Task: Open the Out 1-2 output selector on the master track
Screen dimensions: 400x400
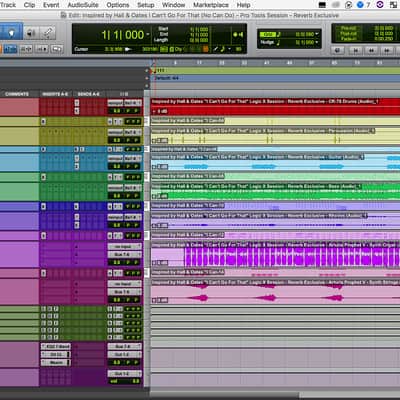Action: coord(124,374)
